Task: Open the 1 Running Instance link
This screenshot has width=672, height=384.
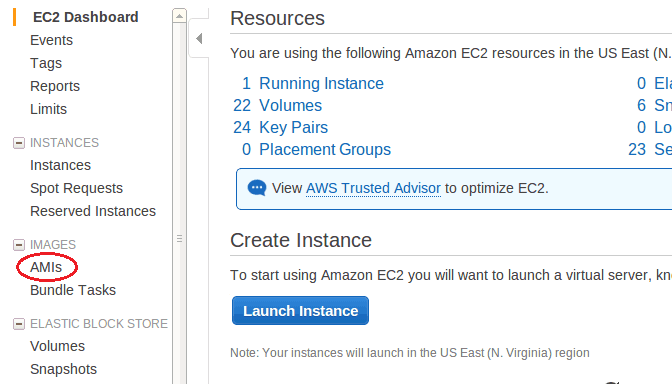Action: pyautogui.click(x=313, y=83)
